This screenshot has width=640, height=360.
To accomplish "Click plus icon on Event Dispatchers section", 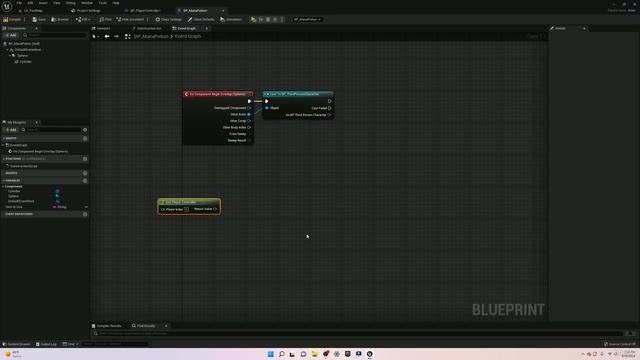I will click(85, 214).
